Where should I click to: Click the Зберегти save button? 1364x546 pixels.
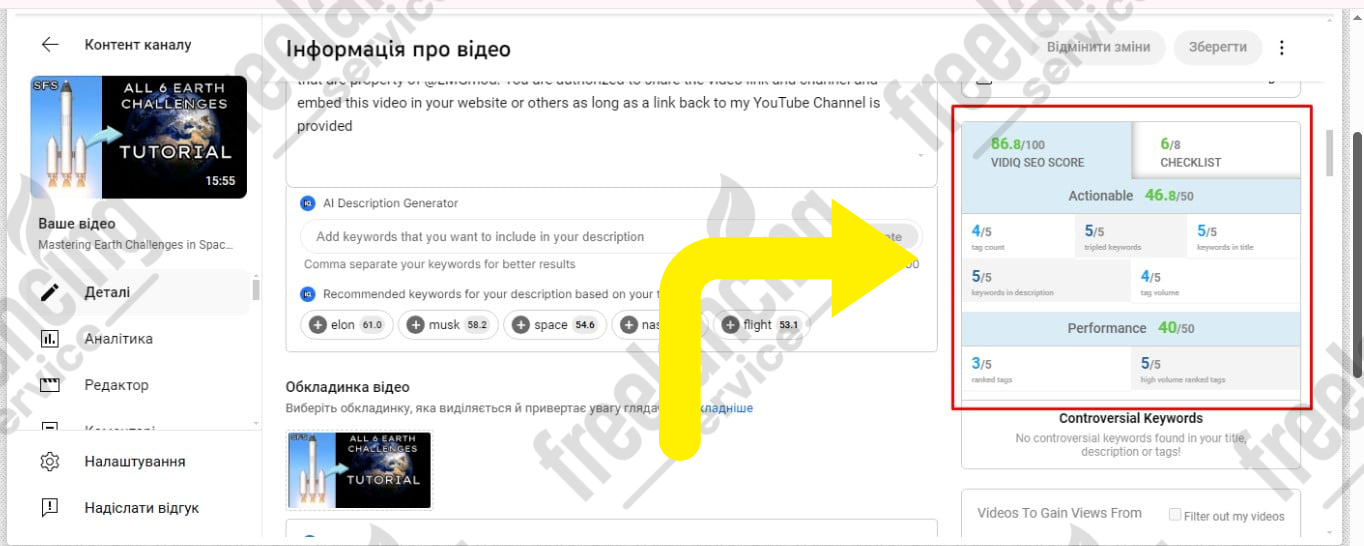1217,47
